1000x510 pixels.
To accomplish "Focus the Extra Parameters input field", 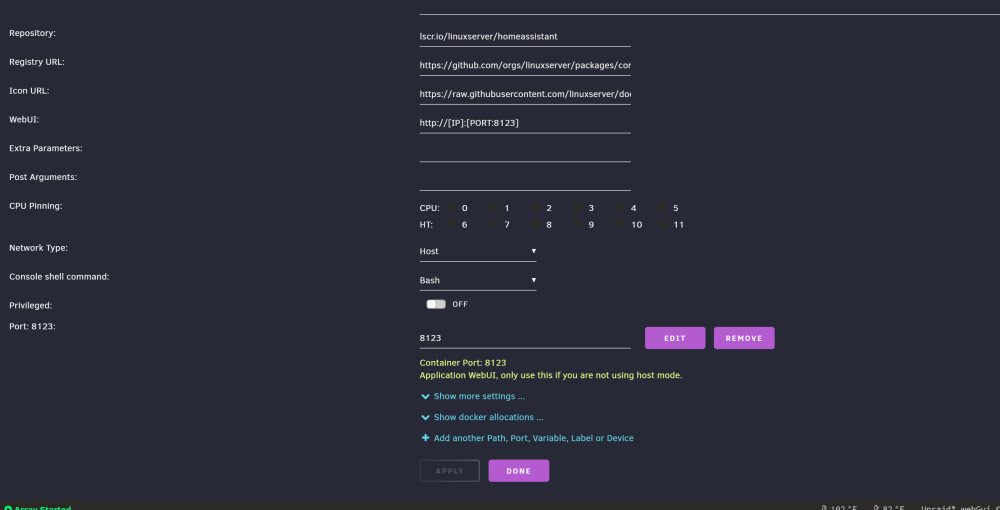I will (x=525, y=152).
